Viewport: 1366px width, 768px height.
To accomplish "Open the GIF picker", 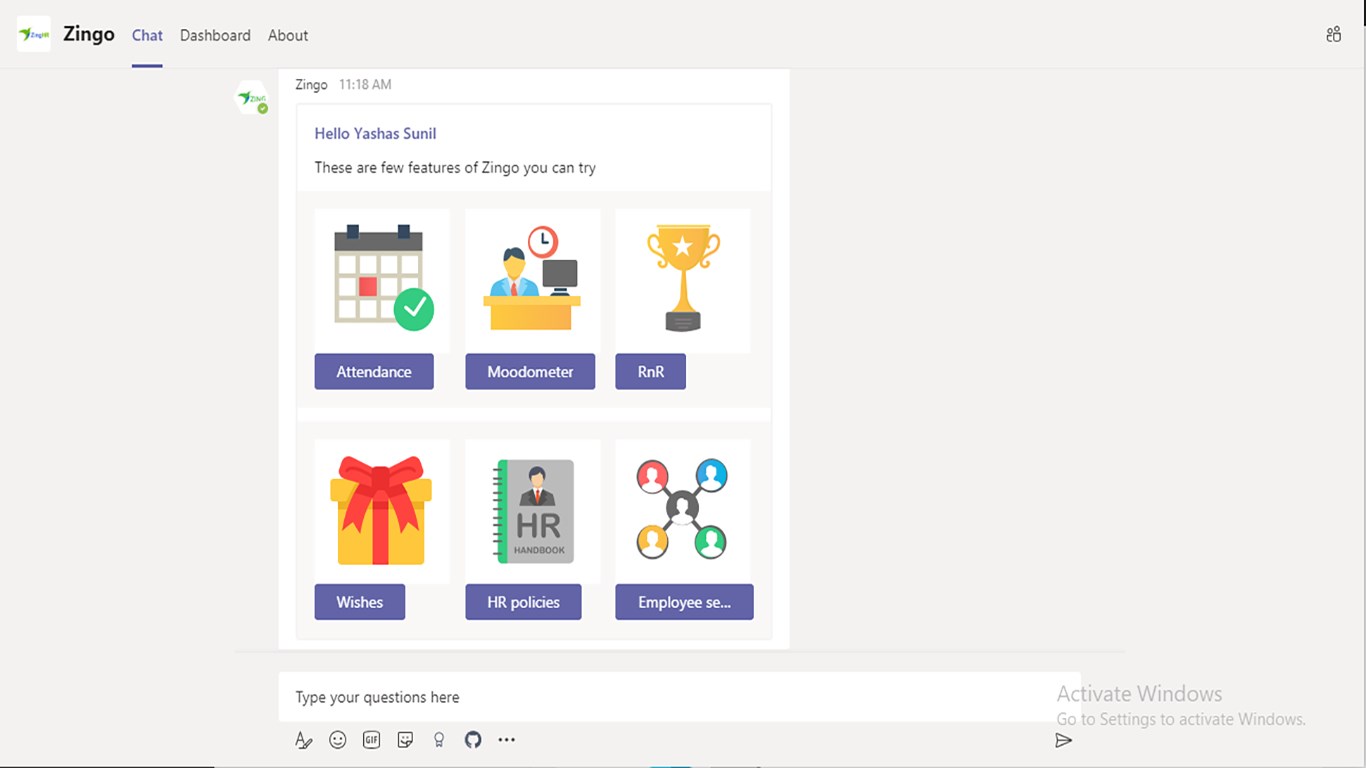I will [x=371, y=740].
